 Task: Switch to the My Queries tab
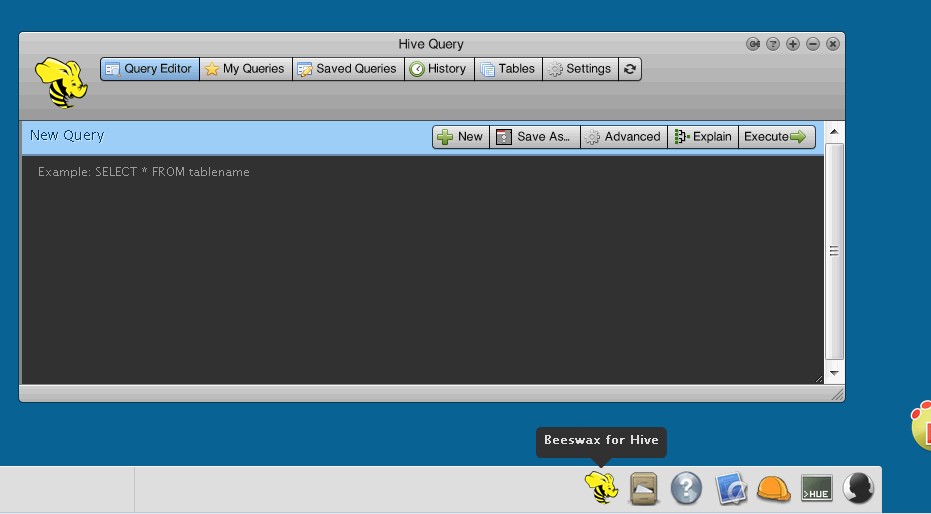pyautogui.click(x=246, y=69)
